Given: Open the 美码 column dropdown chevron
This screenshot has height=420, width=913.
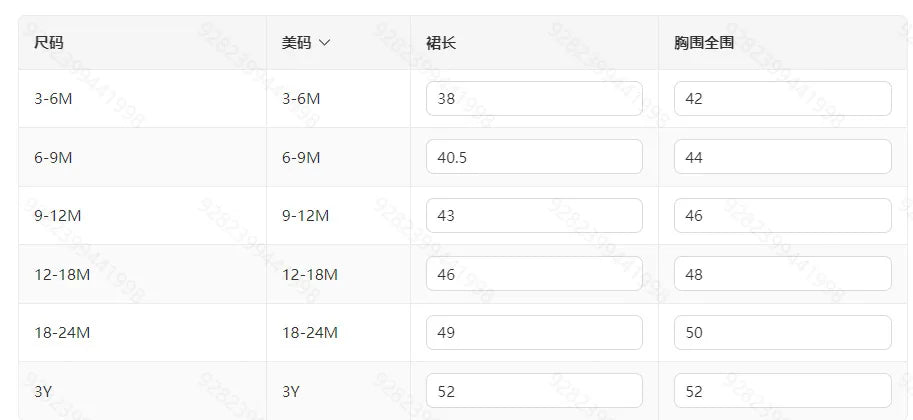Looking at the screenshot, I should pos(324,43).
